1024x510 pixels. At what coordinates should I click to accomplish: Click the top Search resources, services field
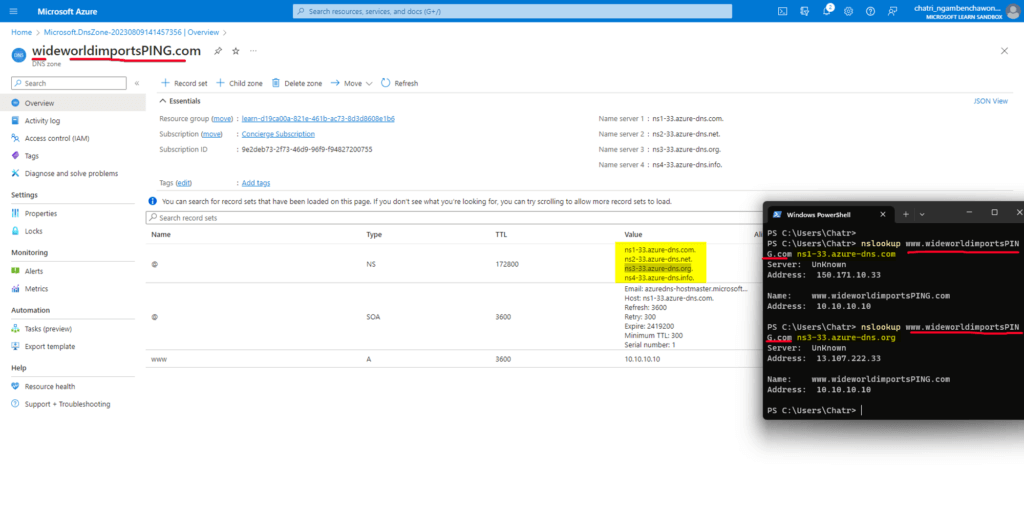512,11
